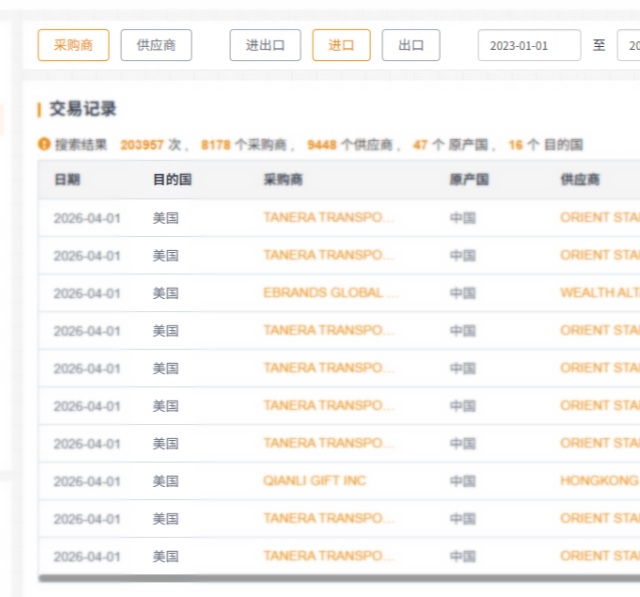Open supplier WEALTH ALT link
This screenshot has height=597, width=640.
tap(600, 293)
